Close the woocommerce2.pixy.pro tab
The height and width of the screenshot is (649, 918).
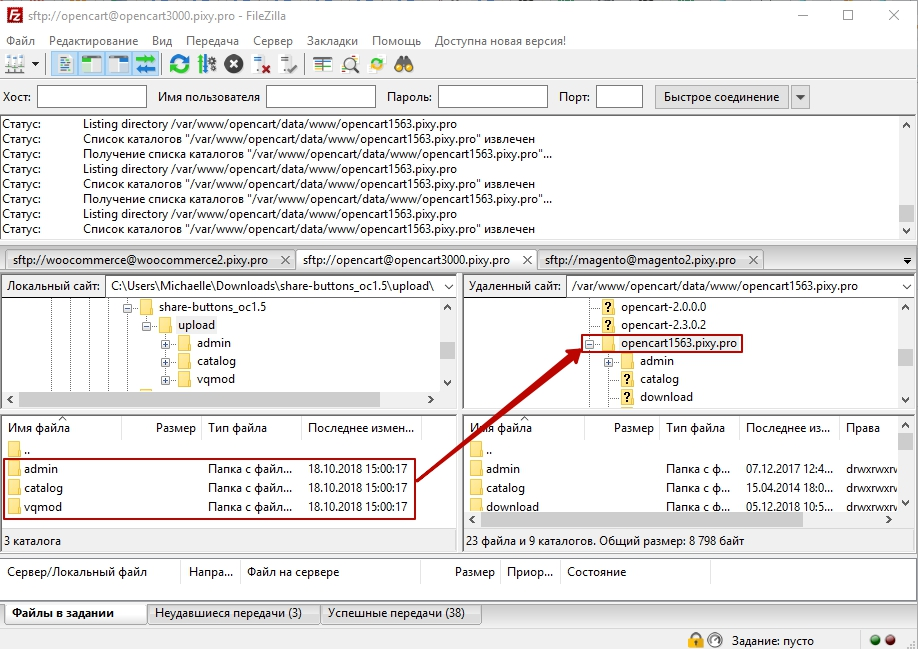click(x=285, y=260)
